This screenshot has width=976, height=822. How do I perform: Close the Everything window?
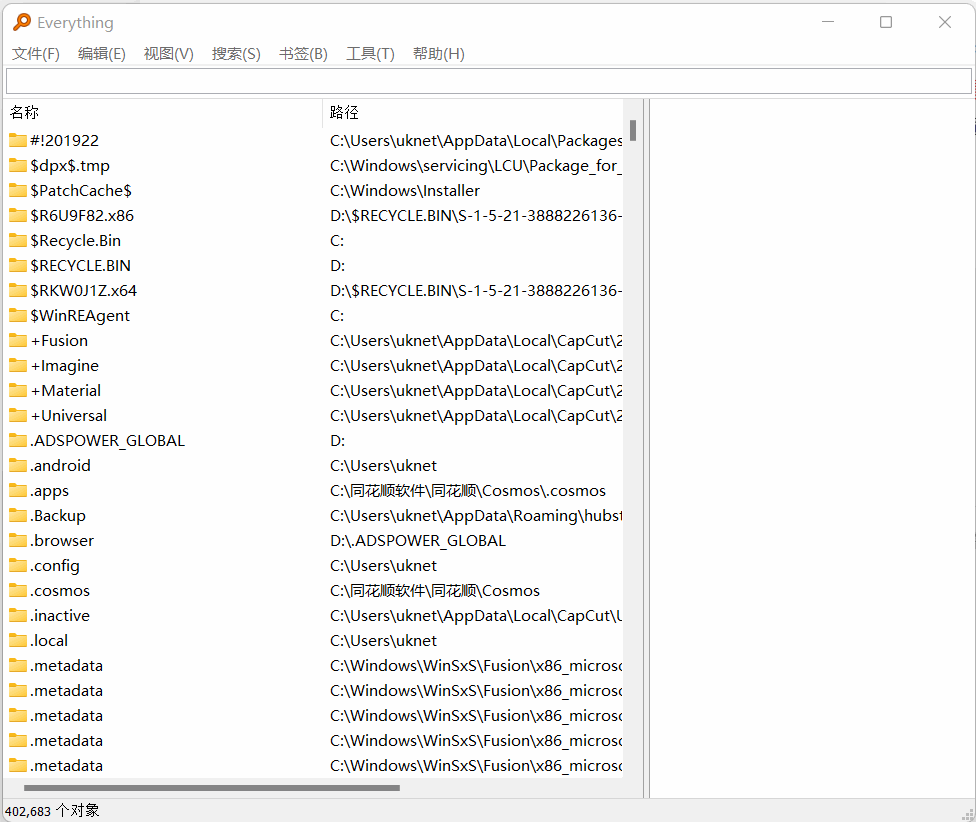(x=945, y=22)
